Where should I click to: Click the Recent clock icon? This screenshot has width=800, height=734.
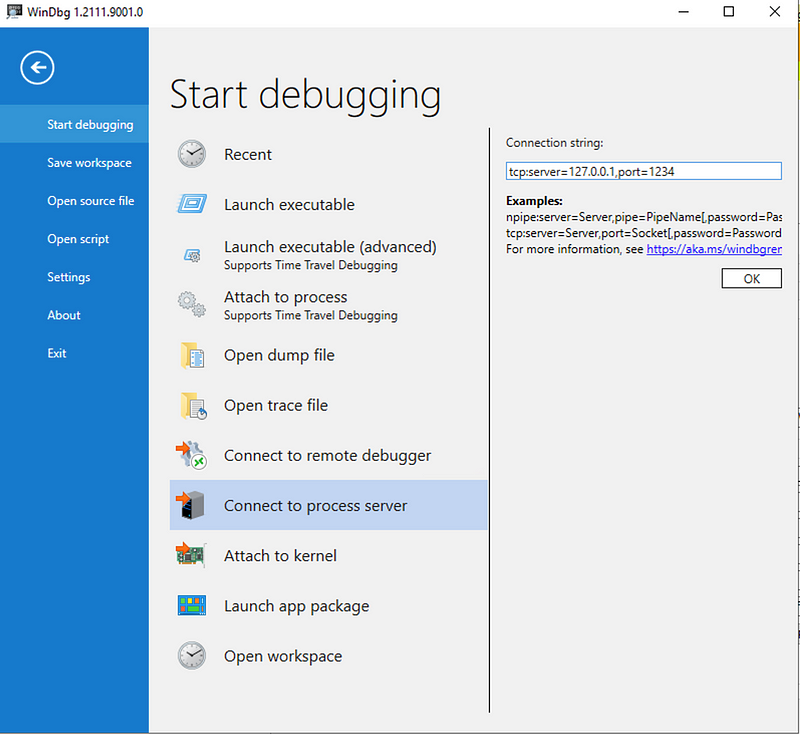[192, 154]
